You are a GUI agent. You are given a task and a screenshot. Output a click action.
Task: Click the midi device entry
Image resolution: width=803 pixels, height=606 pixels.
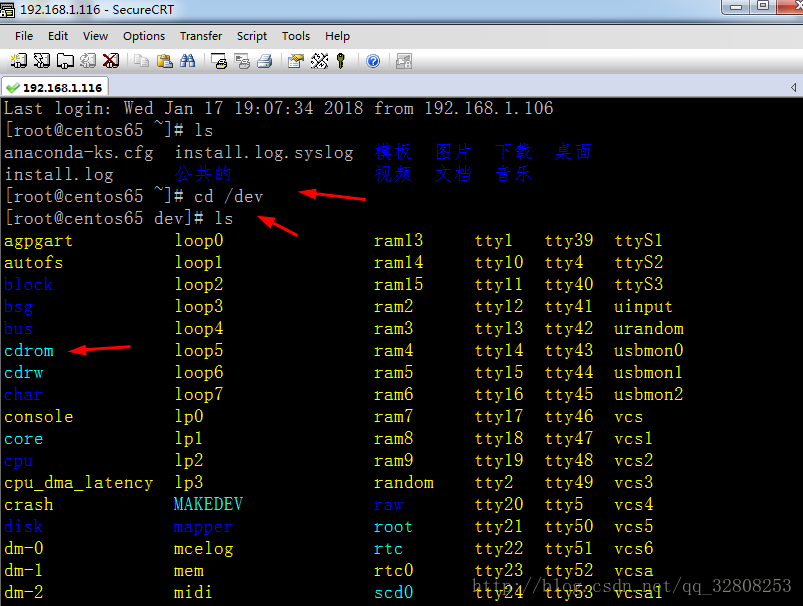pos(193,593)
